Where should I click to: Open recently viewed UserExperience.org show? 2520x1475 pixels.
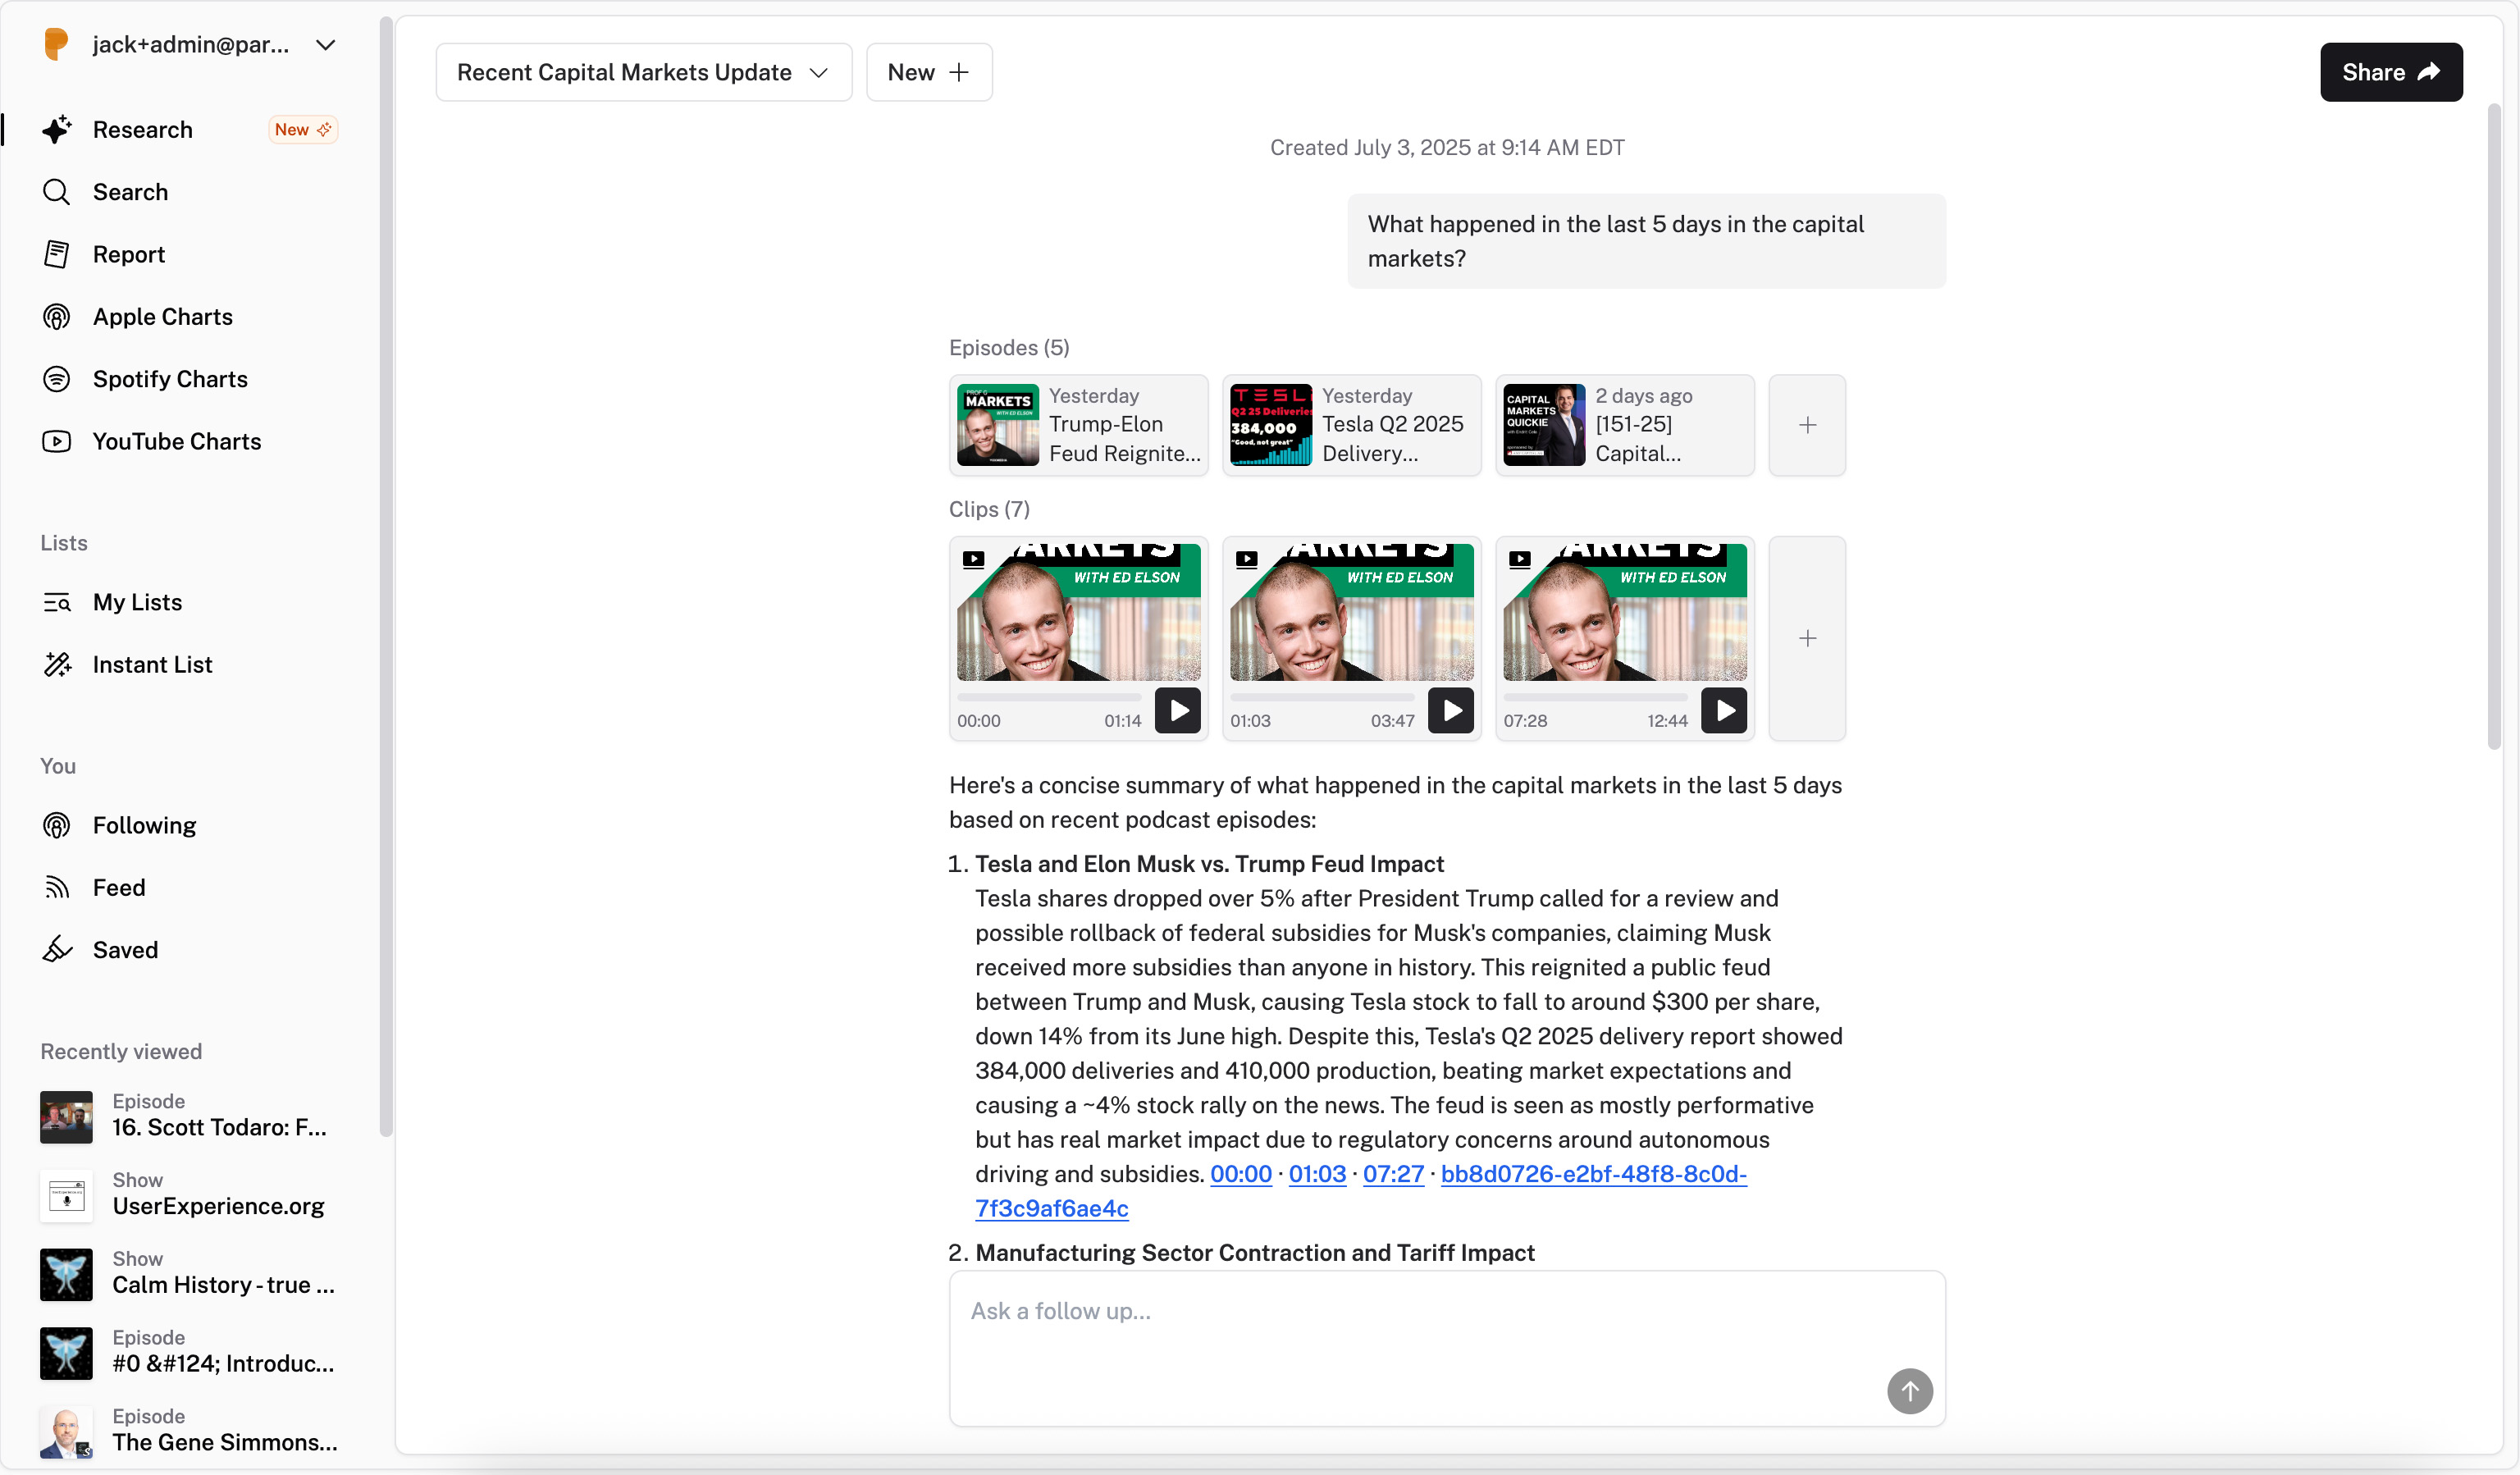[x=189, y=1195]
